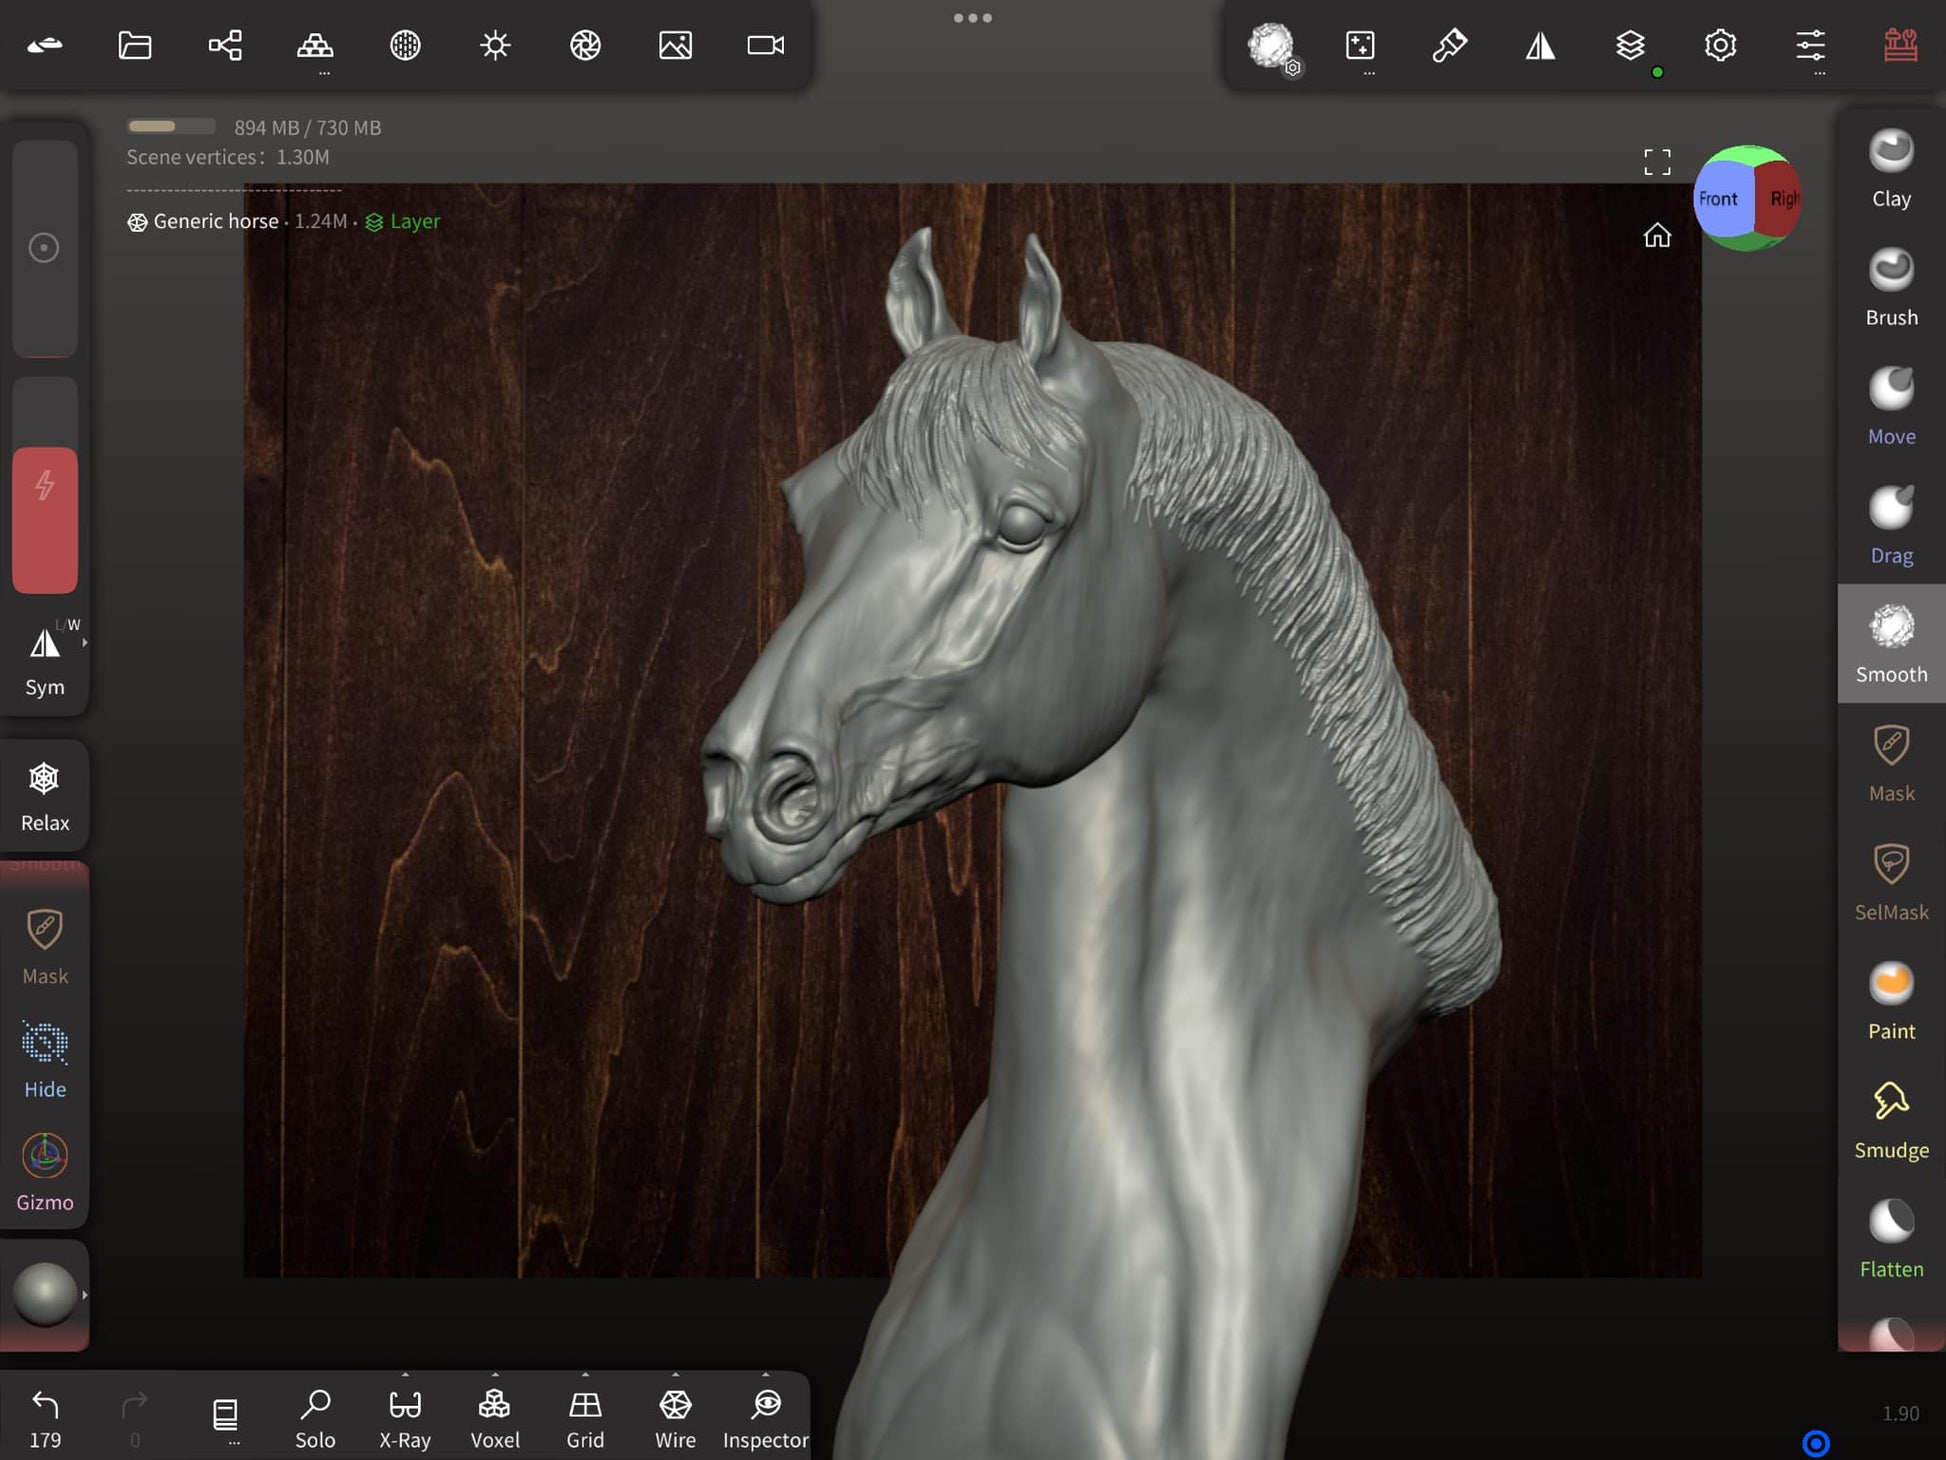Open the Layers panel icon

[x=1630, y=45]
